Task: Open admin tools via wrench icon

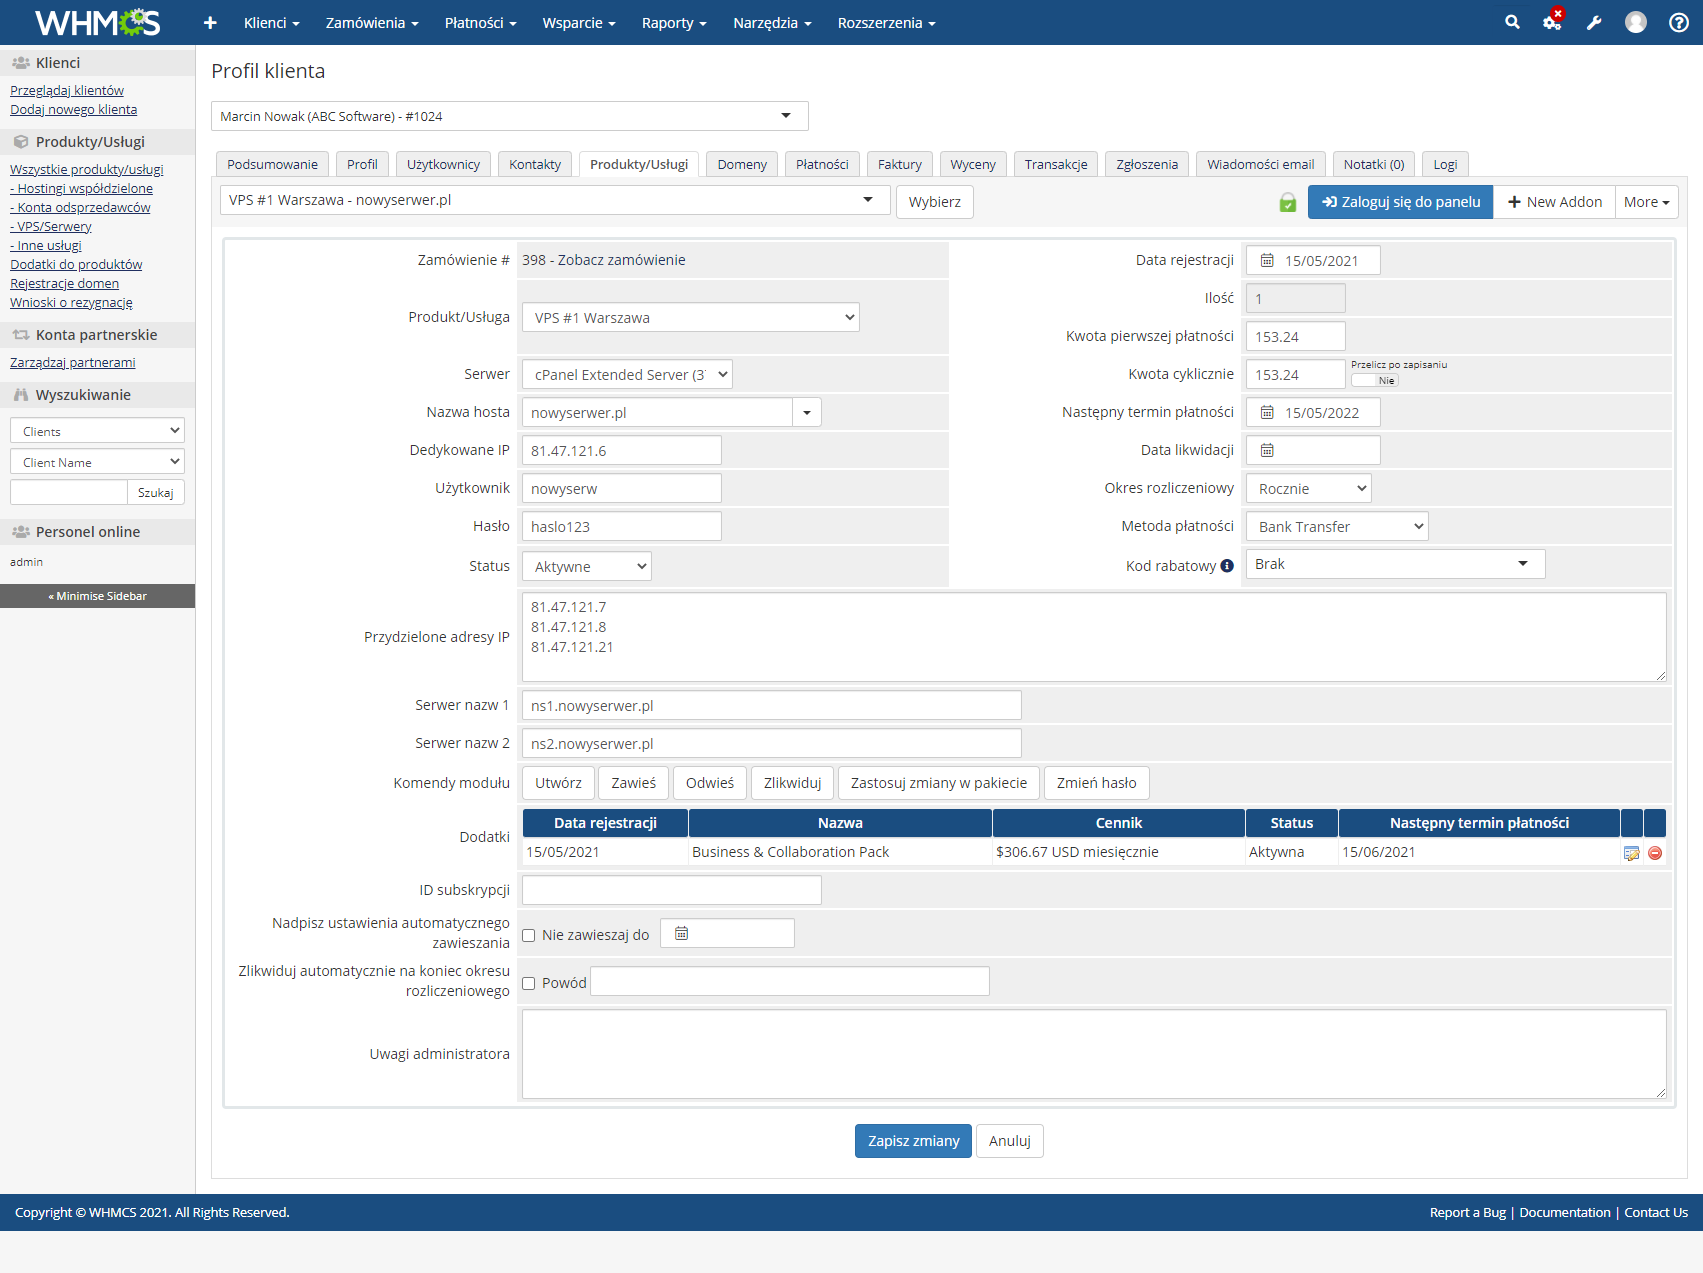Action: coord(1594,22)
